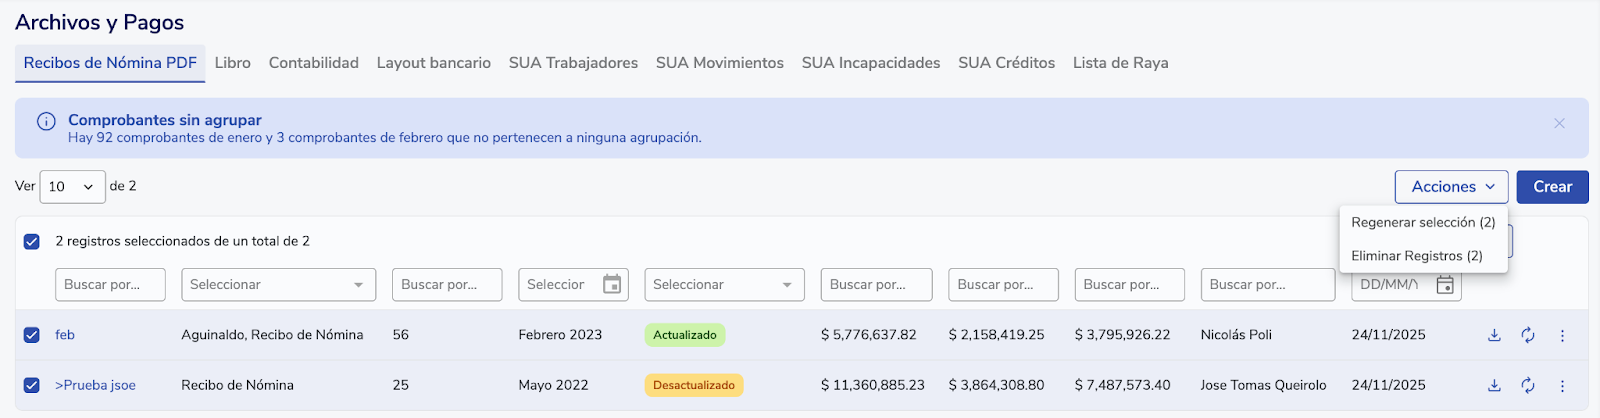Regenerate the feb record with refresh icon
1600x418 pixels.
click(1528, 335)
